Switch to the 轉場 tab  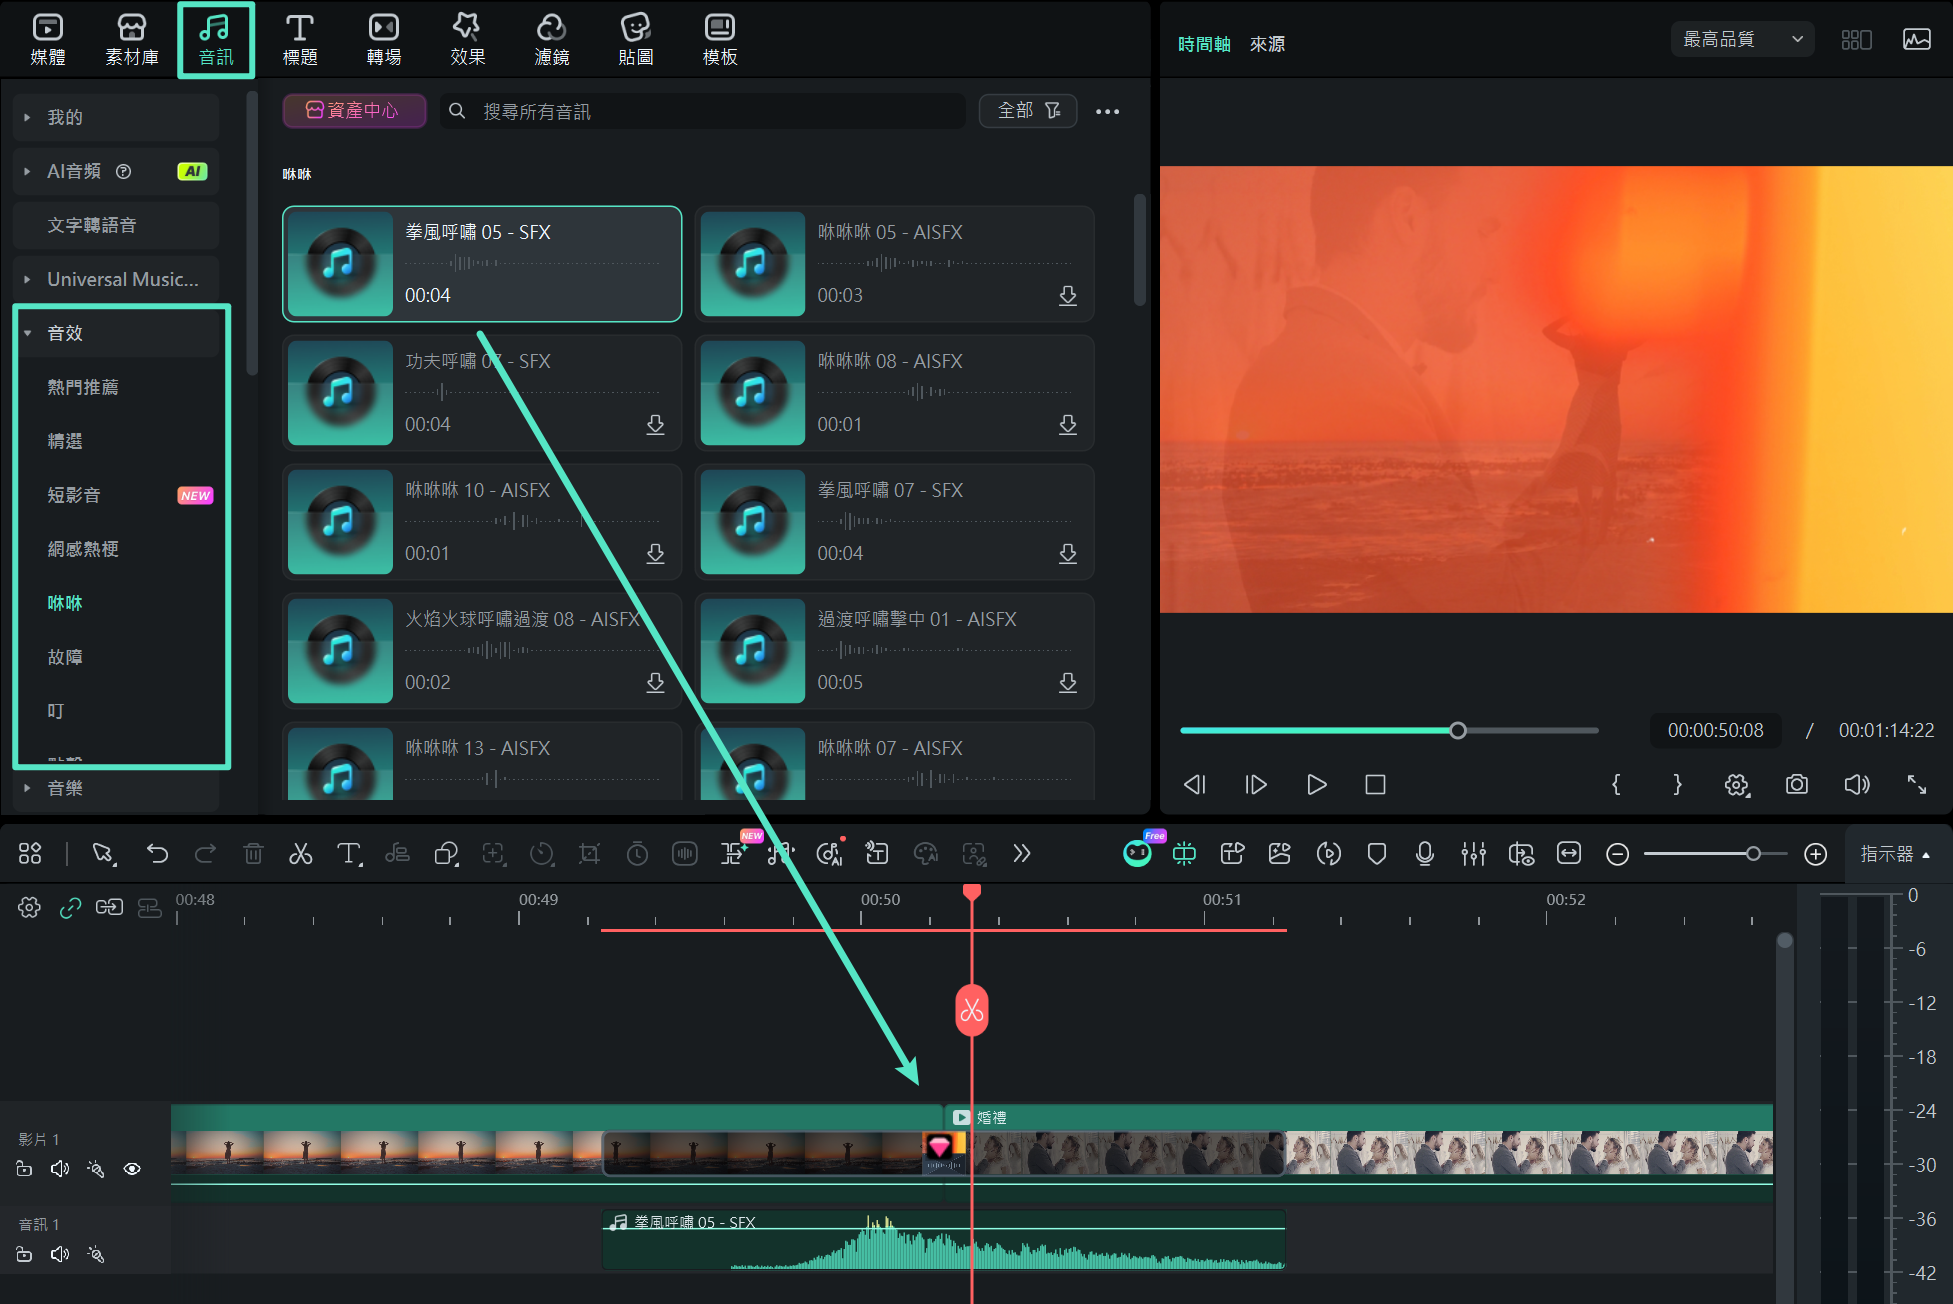click(x=383, y=40)
